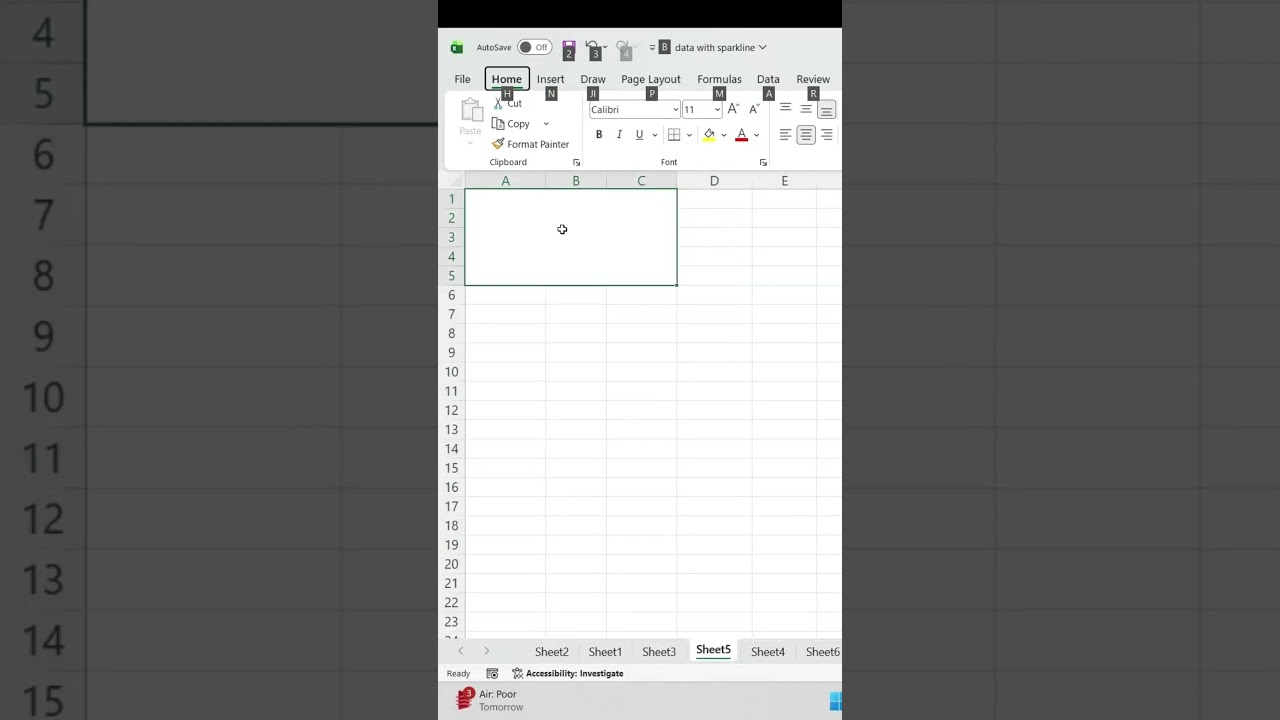The image size is (1280, 720).
Task: Switch to the Sheet6 tab
Action: pyautogui.click(x=822, y=652)
